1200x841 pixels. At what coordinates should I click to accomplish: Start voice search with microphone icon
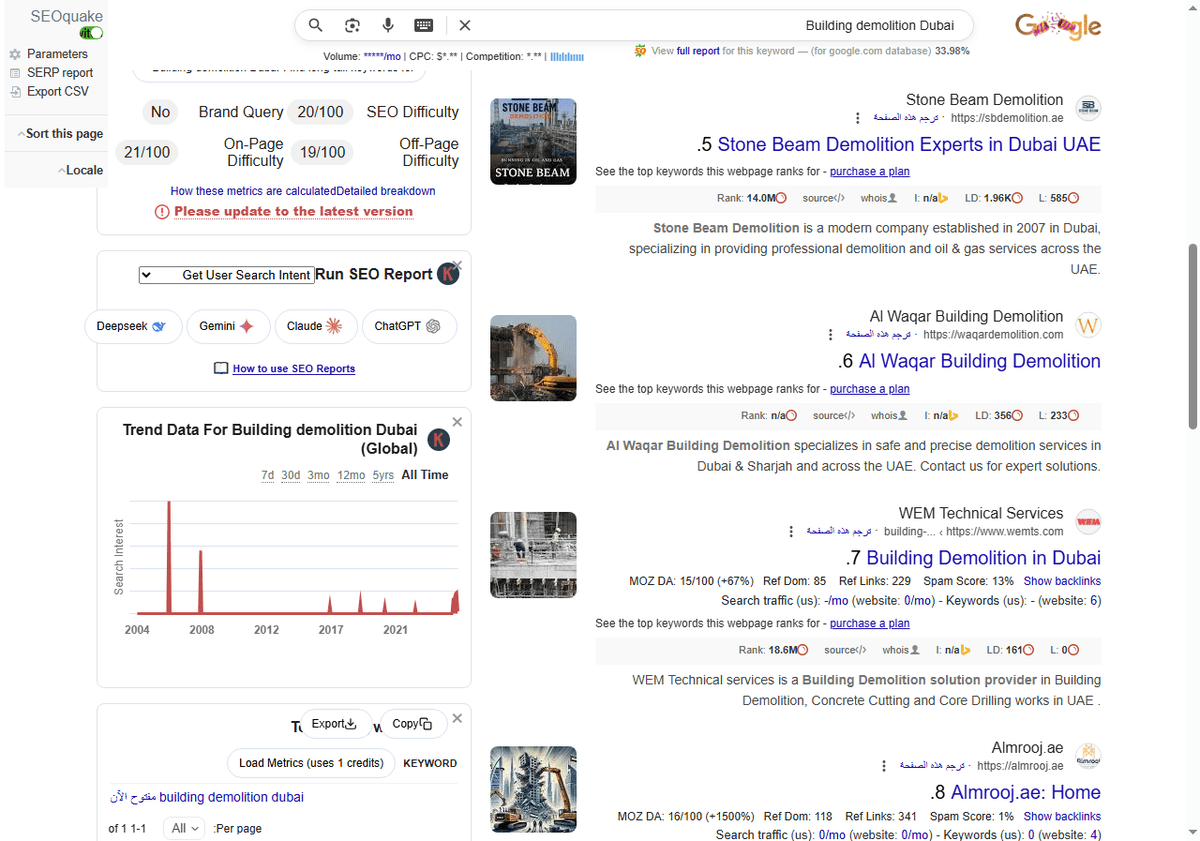coord(388,26)
